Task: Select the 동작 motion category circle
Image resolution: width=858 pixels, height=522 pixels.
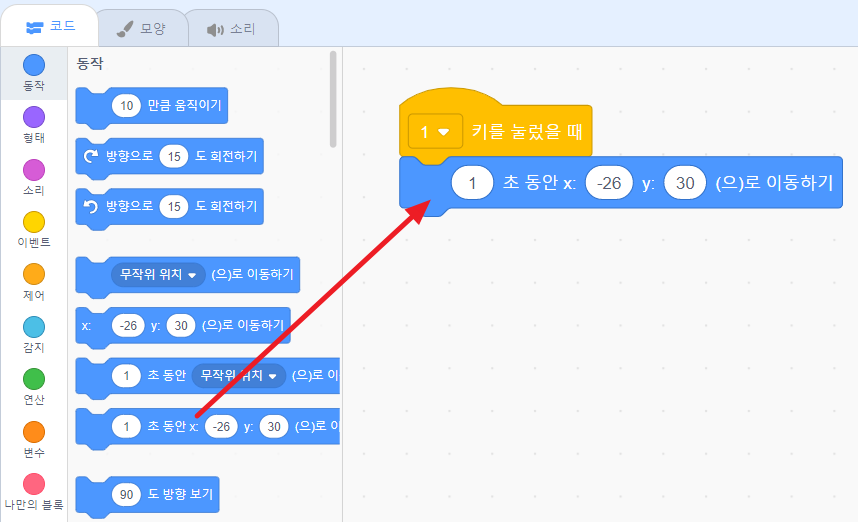Action: pos(34,65)
